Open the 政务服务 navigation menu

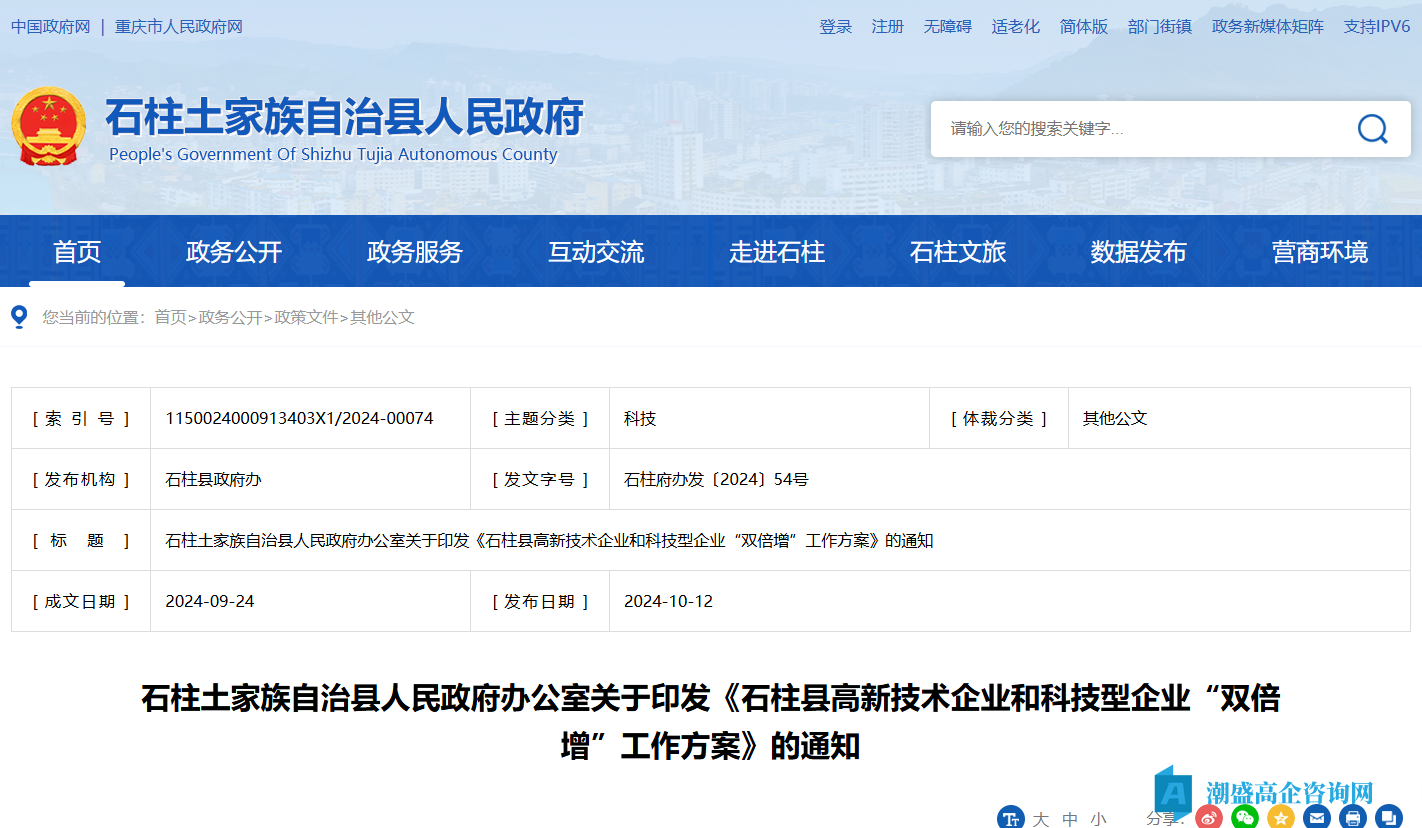tap(415, 252)
